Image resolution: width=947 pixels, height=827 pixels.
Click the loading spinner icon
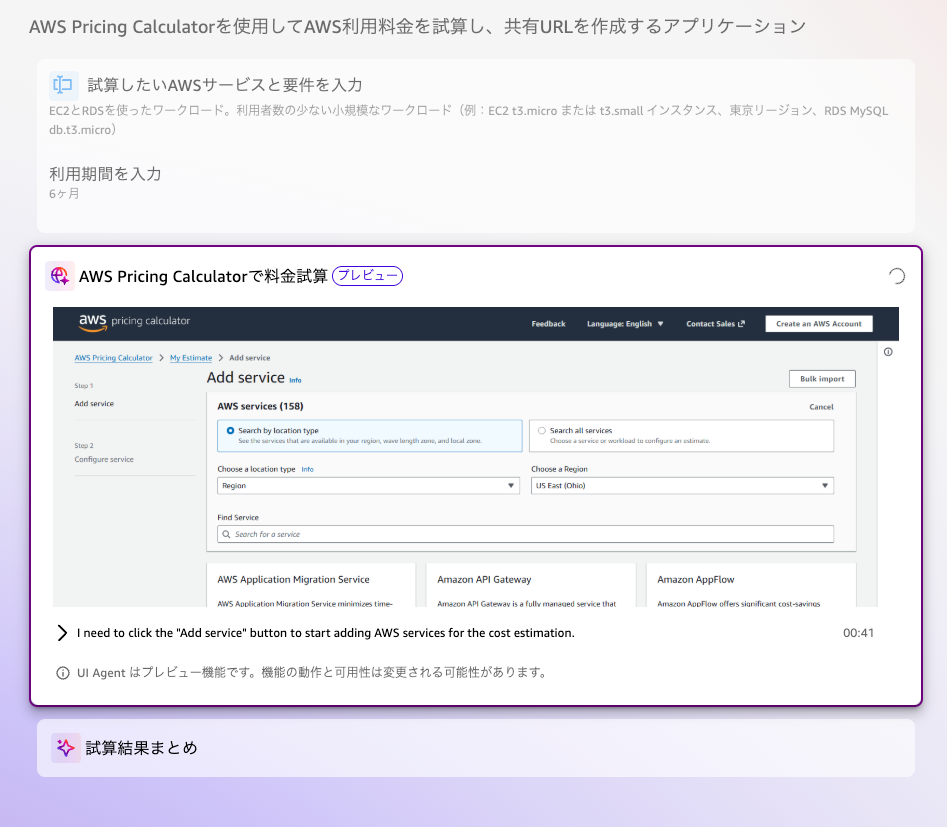point(897,277)
